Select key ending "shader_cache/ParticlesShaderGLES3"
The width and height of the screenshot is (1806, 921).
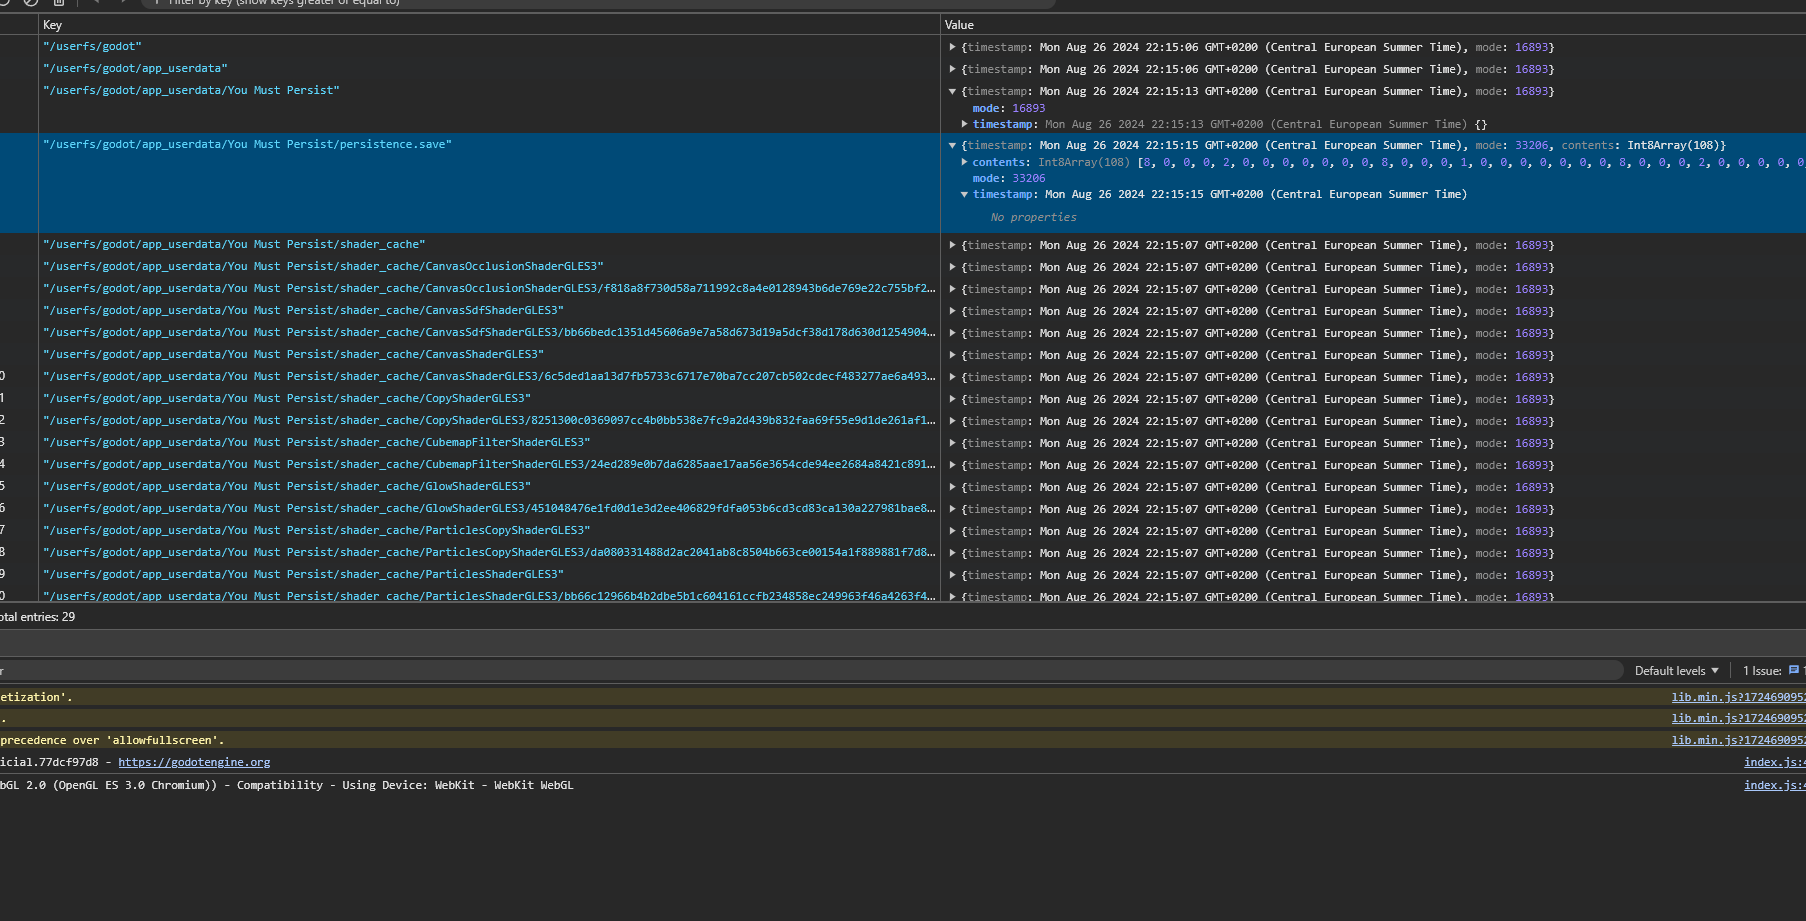click(303, 574)
